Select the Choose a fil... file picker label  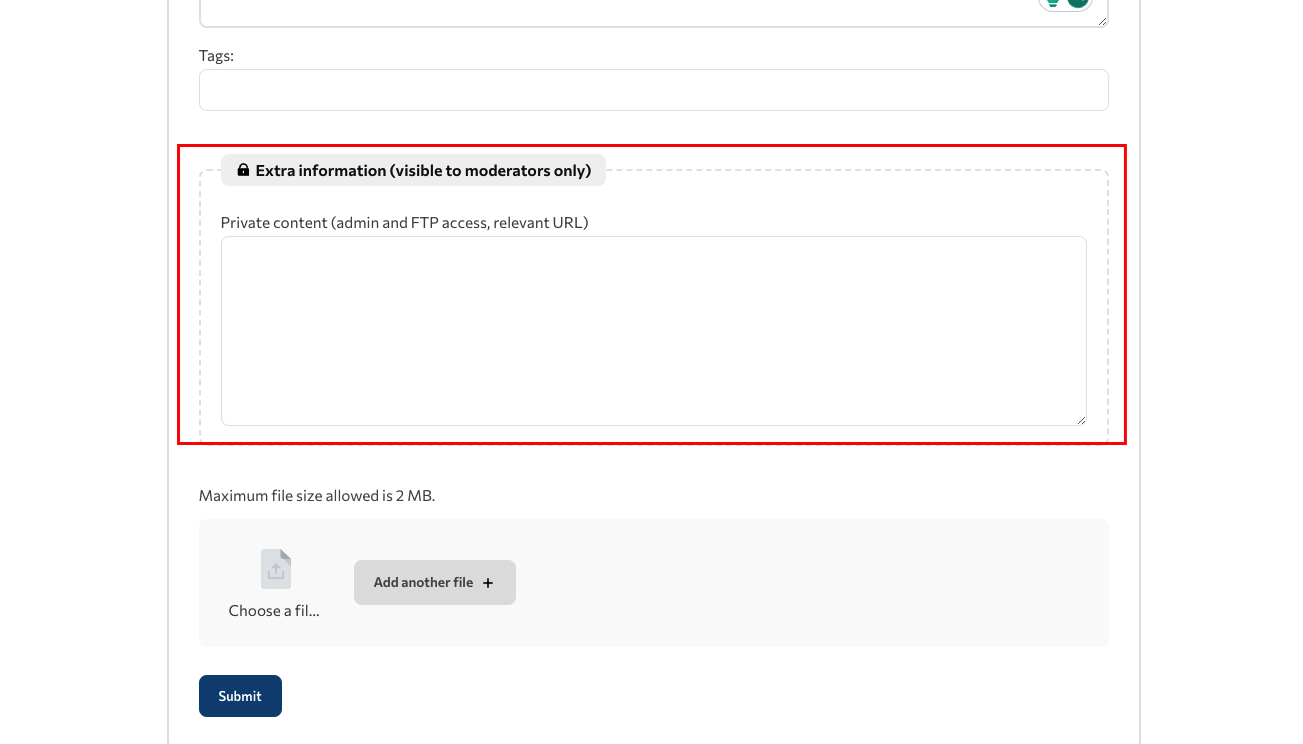[274, 611]
